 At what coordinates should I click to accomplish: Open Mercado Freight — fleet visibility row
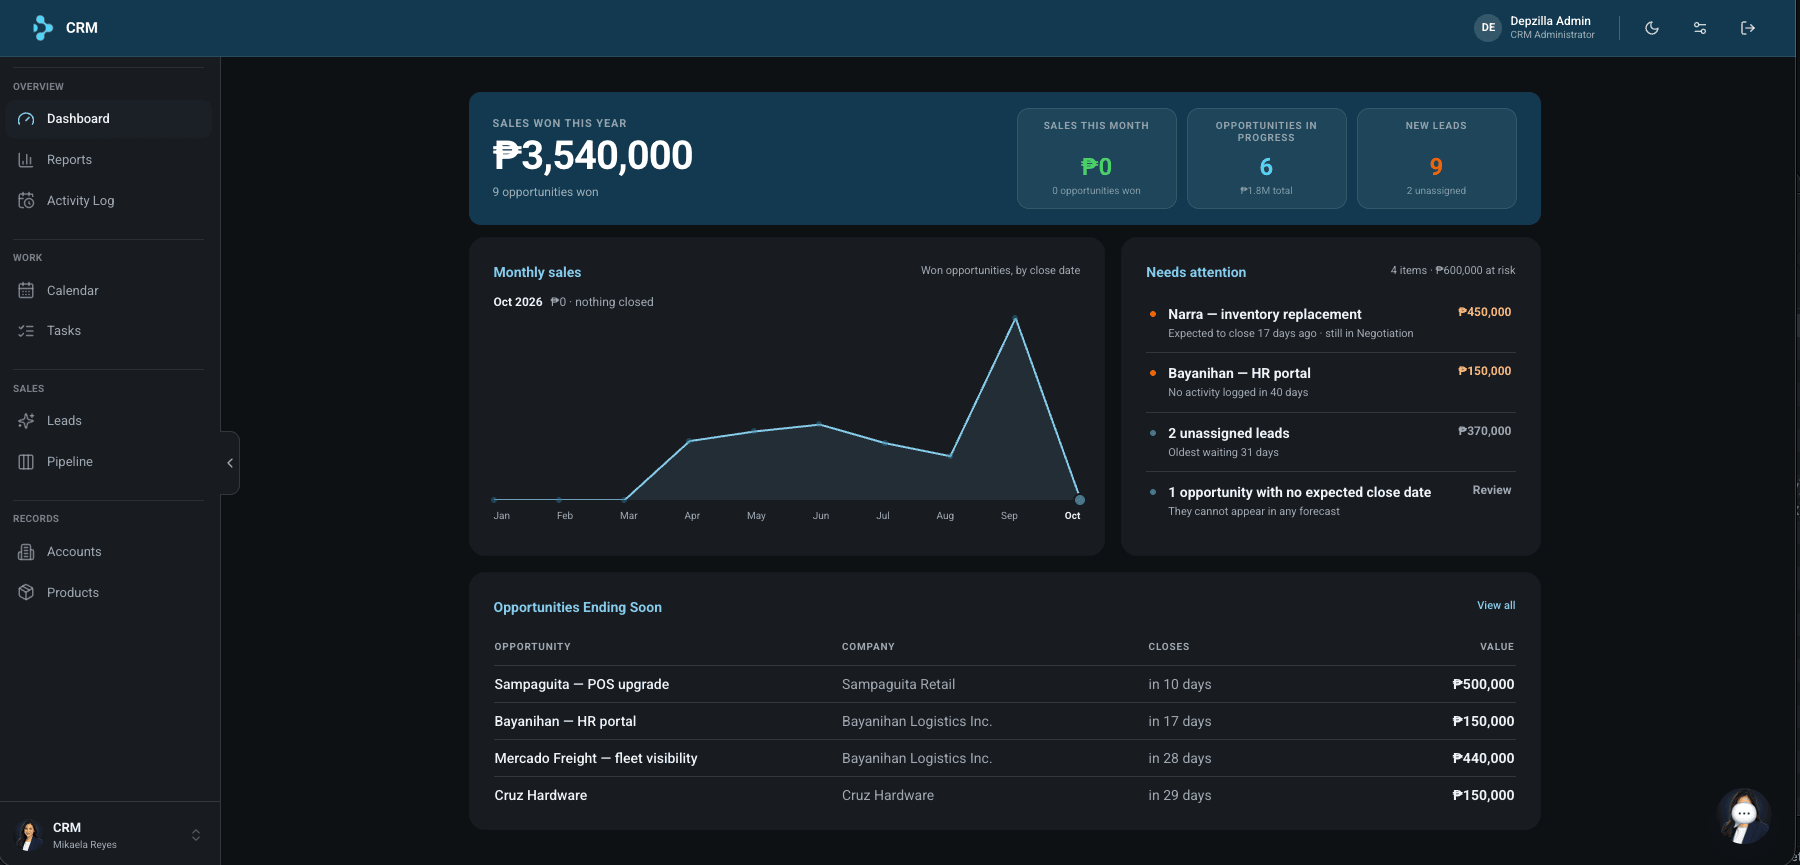pyautogui.click(x=1004, y=759)
